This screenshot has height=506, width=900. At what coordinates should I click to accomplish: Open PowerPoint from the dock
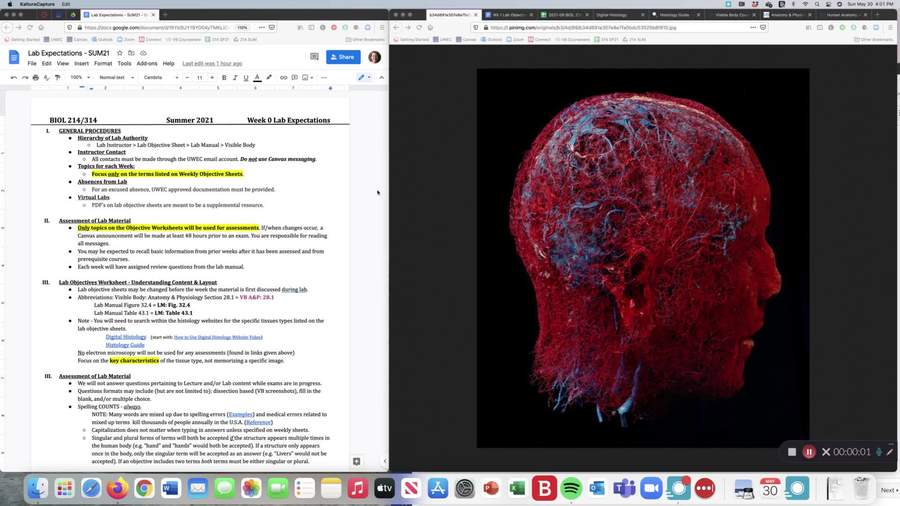[491, 488]
